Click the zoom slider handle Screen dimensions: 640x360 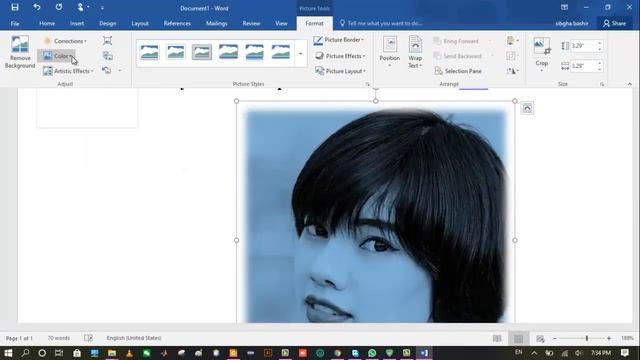tap(587, 338)
